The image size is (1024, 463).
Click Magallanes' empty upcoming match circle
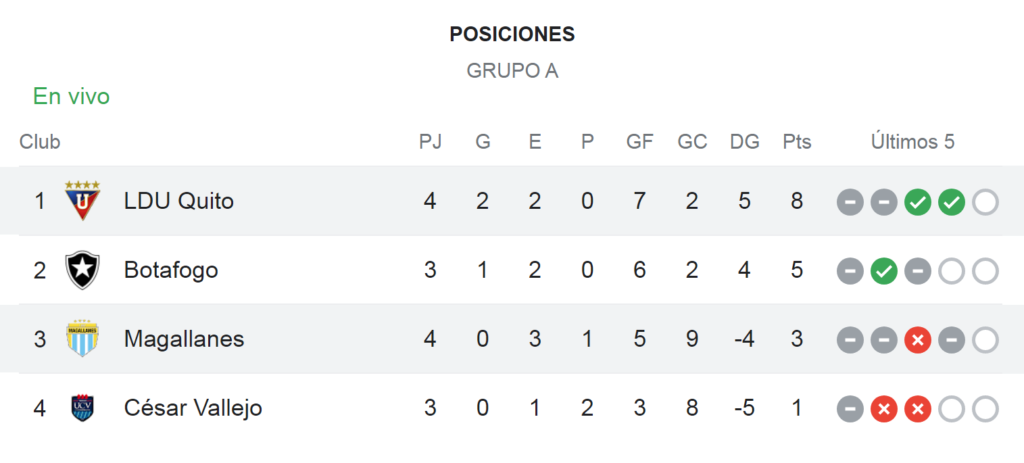[985, 340]
